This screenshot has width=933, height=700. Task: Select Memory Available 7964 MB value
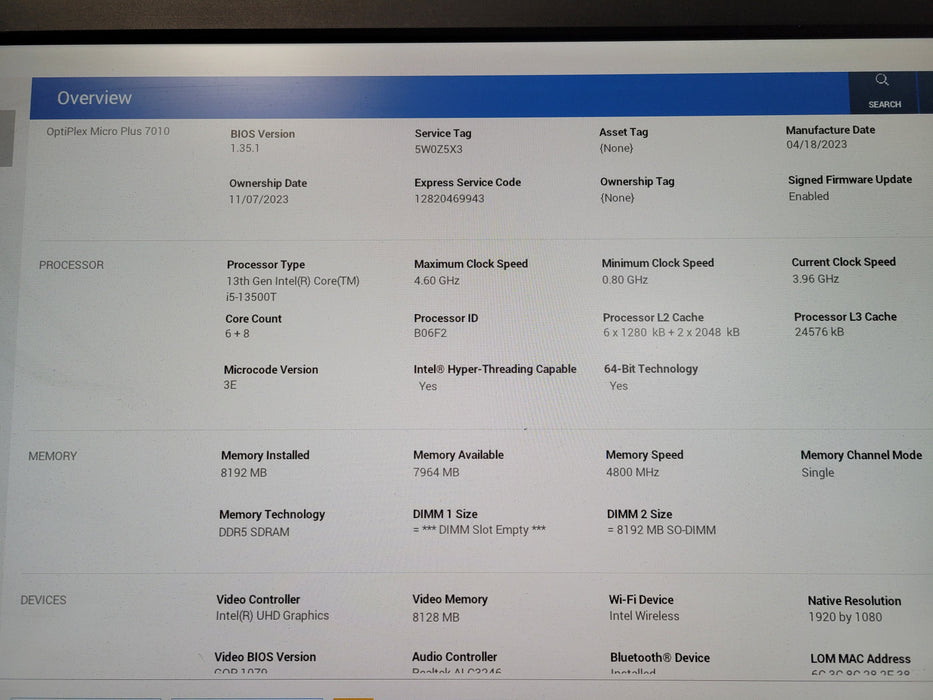(436, 472)
